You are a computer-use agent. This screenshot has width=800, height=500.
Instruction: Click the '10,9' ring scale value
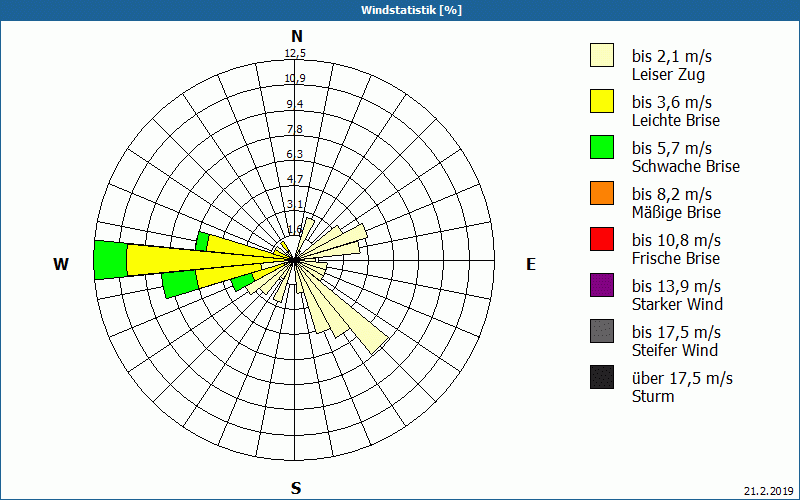click(295, 78)
